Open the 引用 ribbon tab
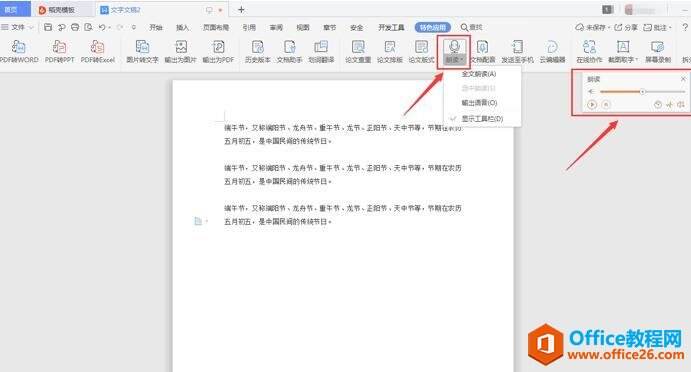 click(249, 27)
